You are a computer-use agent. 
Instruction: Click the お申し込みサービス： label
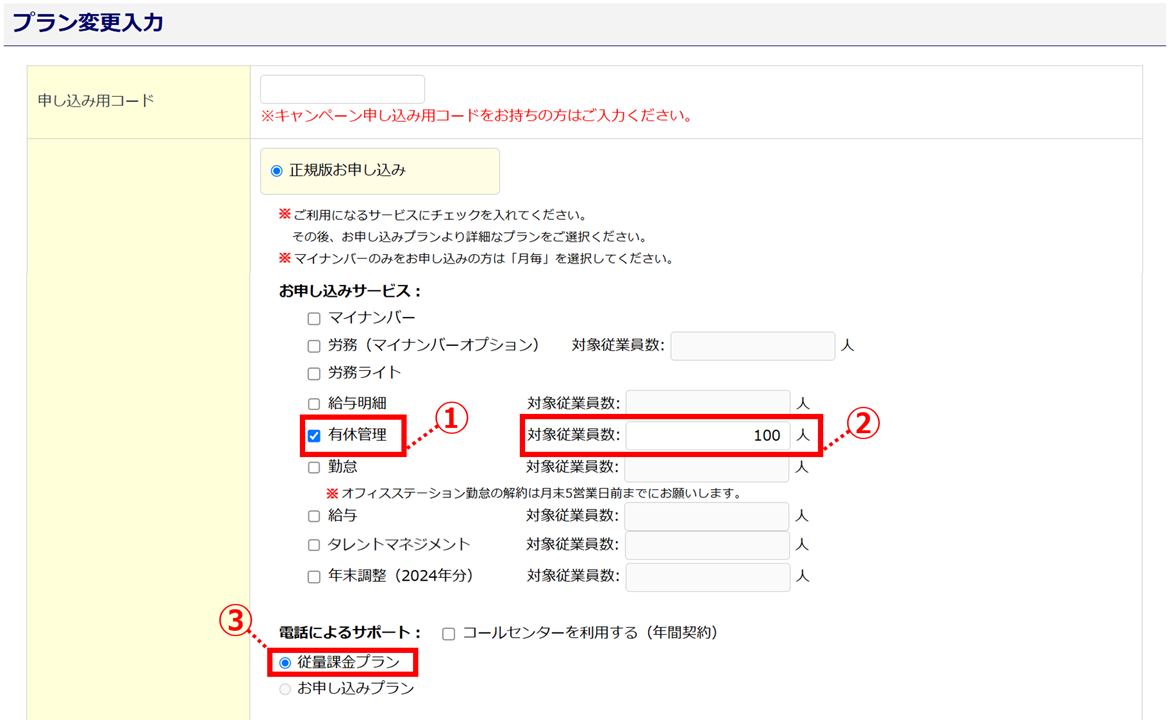click(350, 291)
